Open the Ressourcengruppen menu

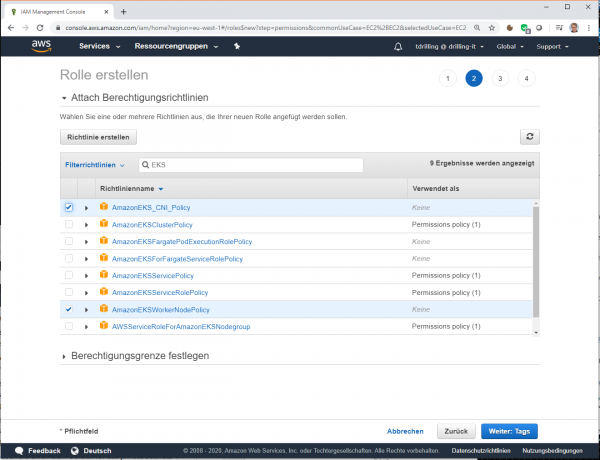(x=176, y=46)
